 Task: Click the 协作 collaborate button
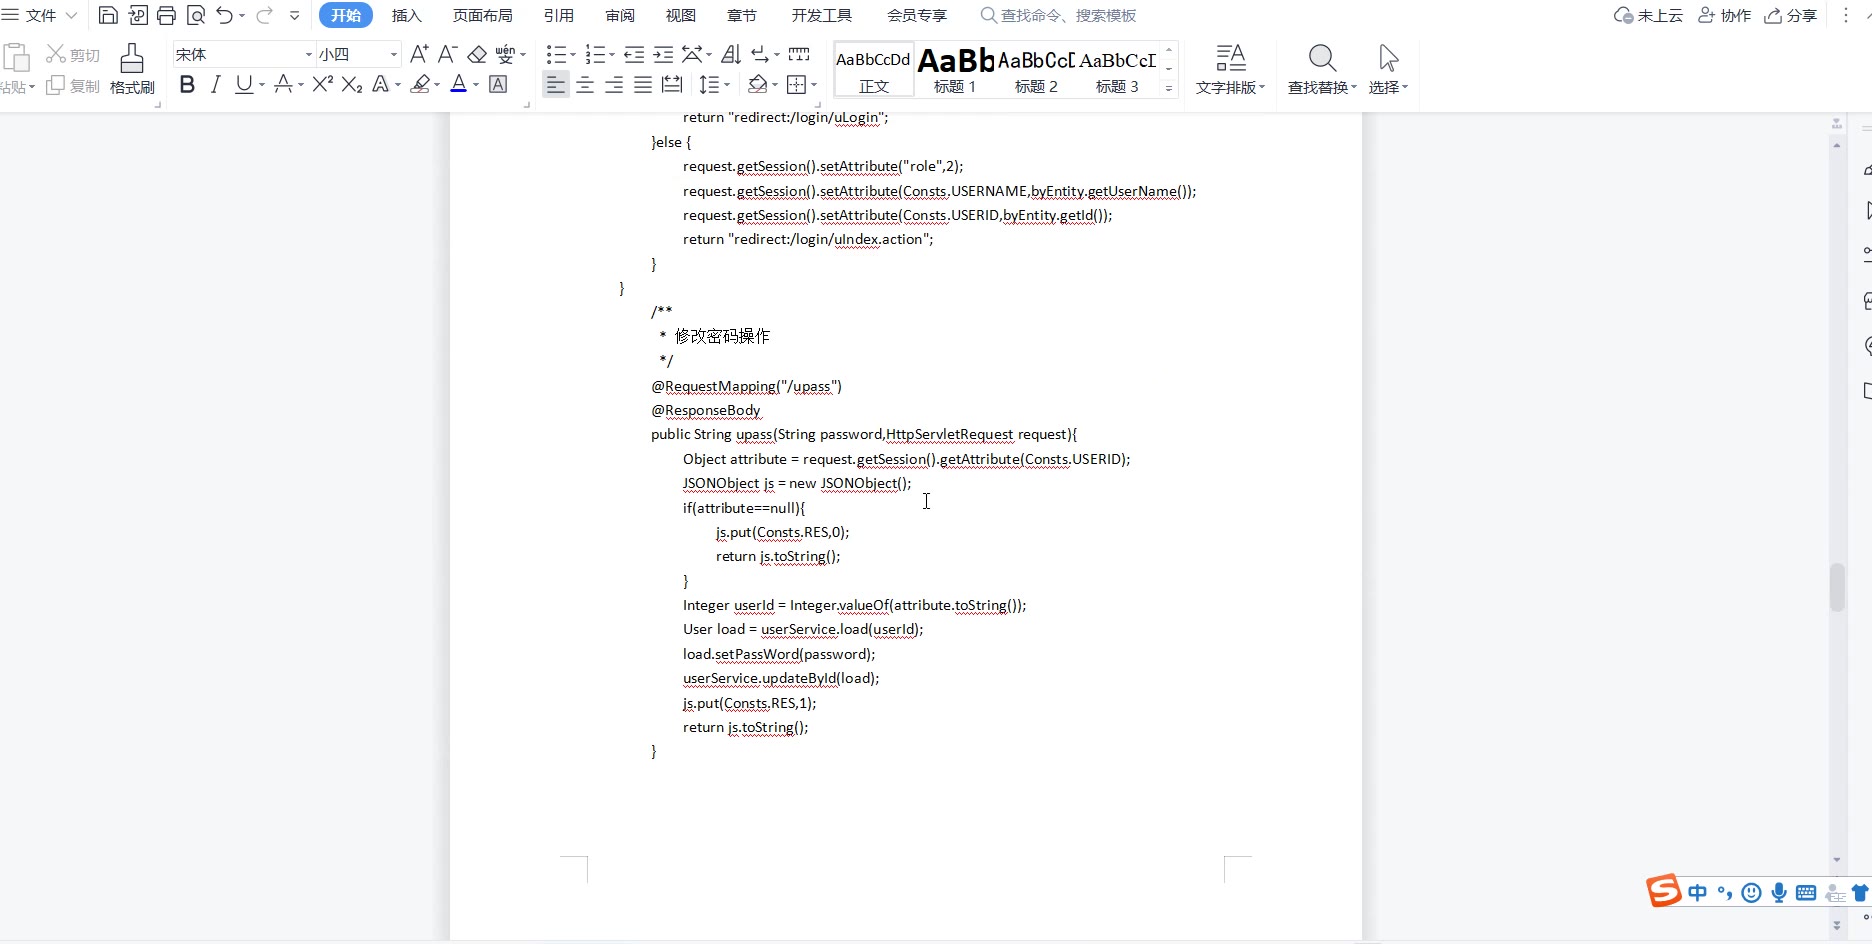click(x=1725, y=15)
